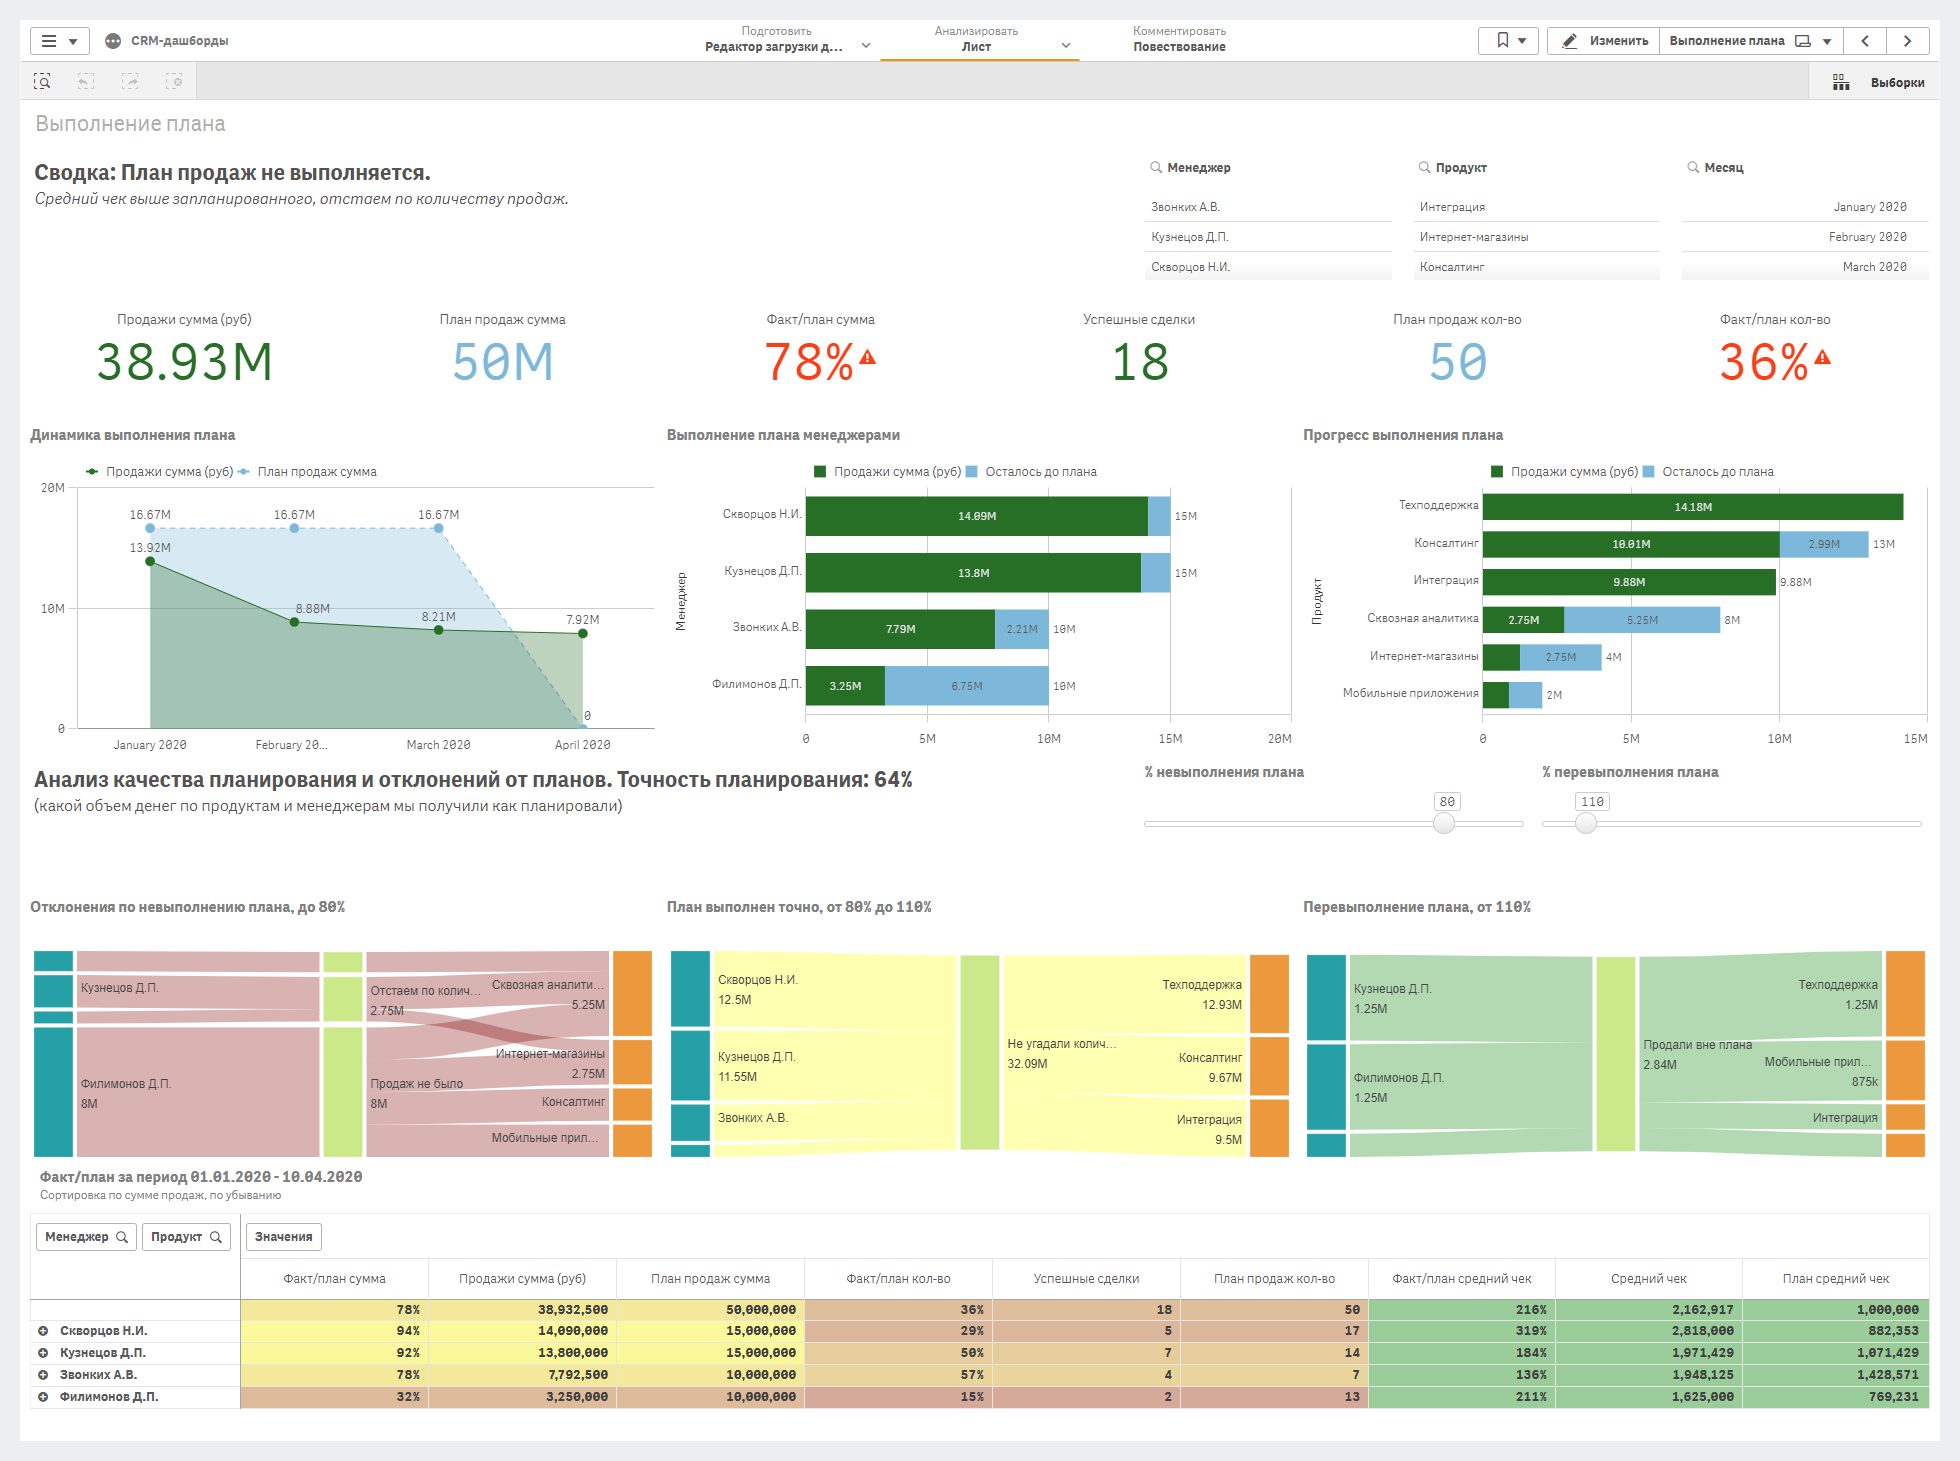Click the clear all selections icon

pos(175,81)
